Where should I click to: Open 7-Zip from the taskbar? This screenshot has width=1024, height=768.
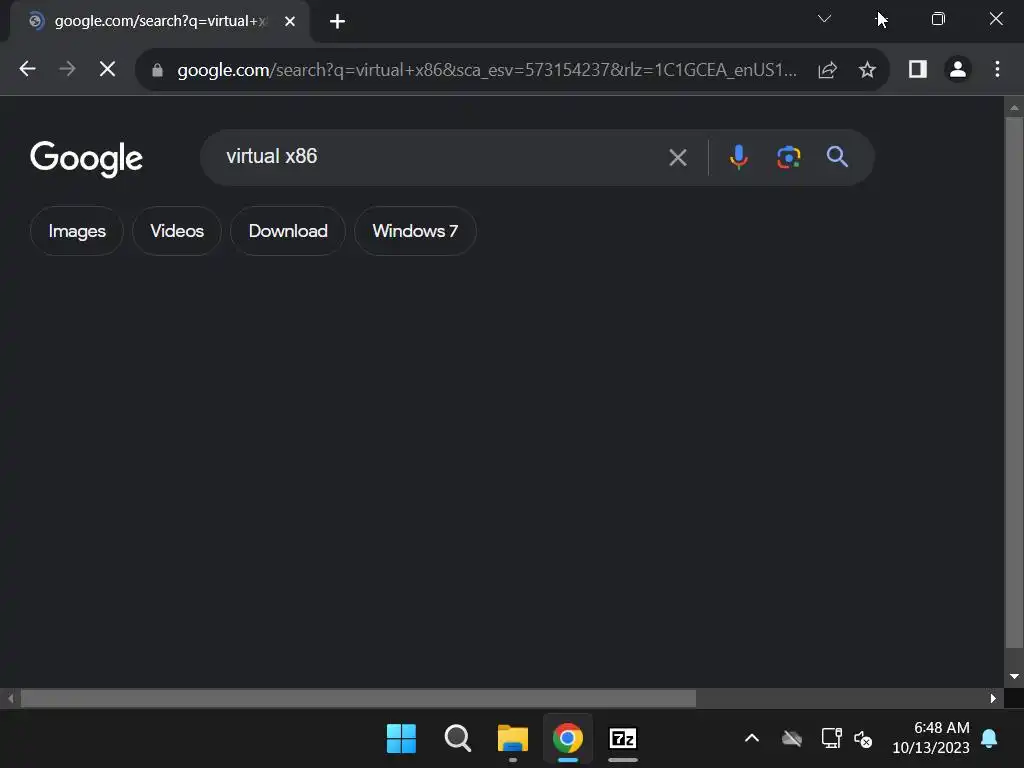pyautogui.click(x=623, y=739)
